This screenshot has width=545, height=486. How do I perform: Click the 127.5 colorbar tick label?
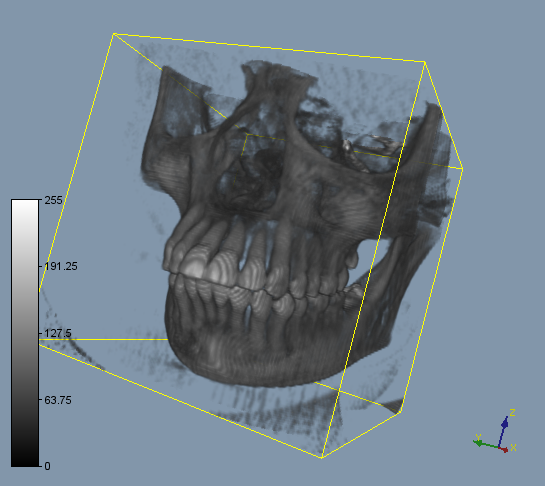58,333
